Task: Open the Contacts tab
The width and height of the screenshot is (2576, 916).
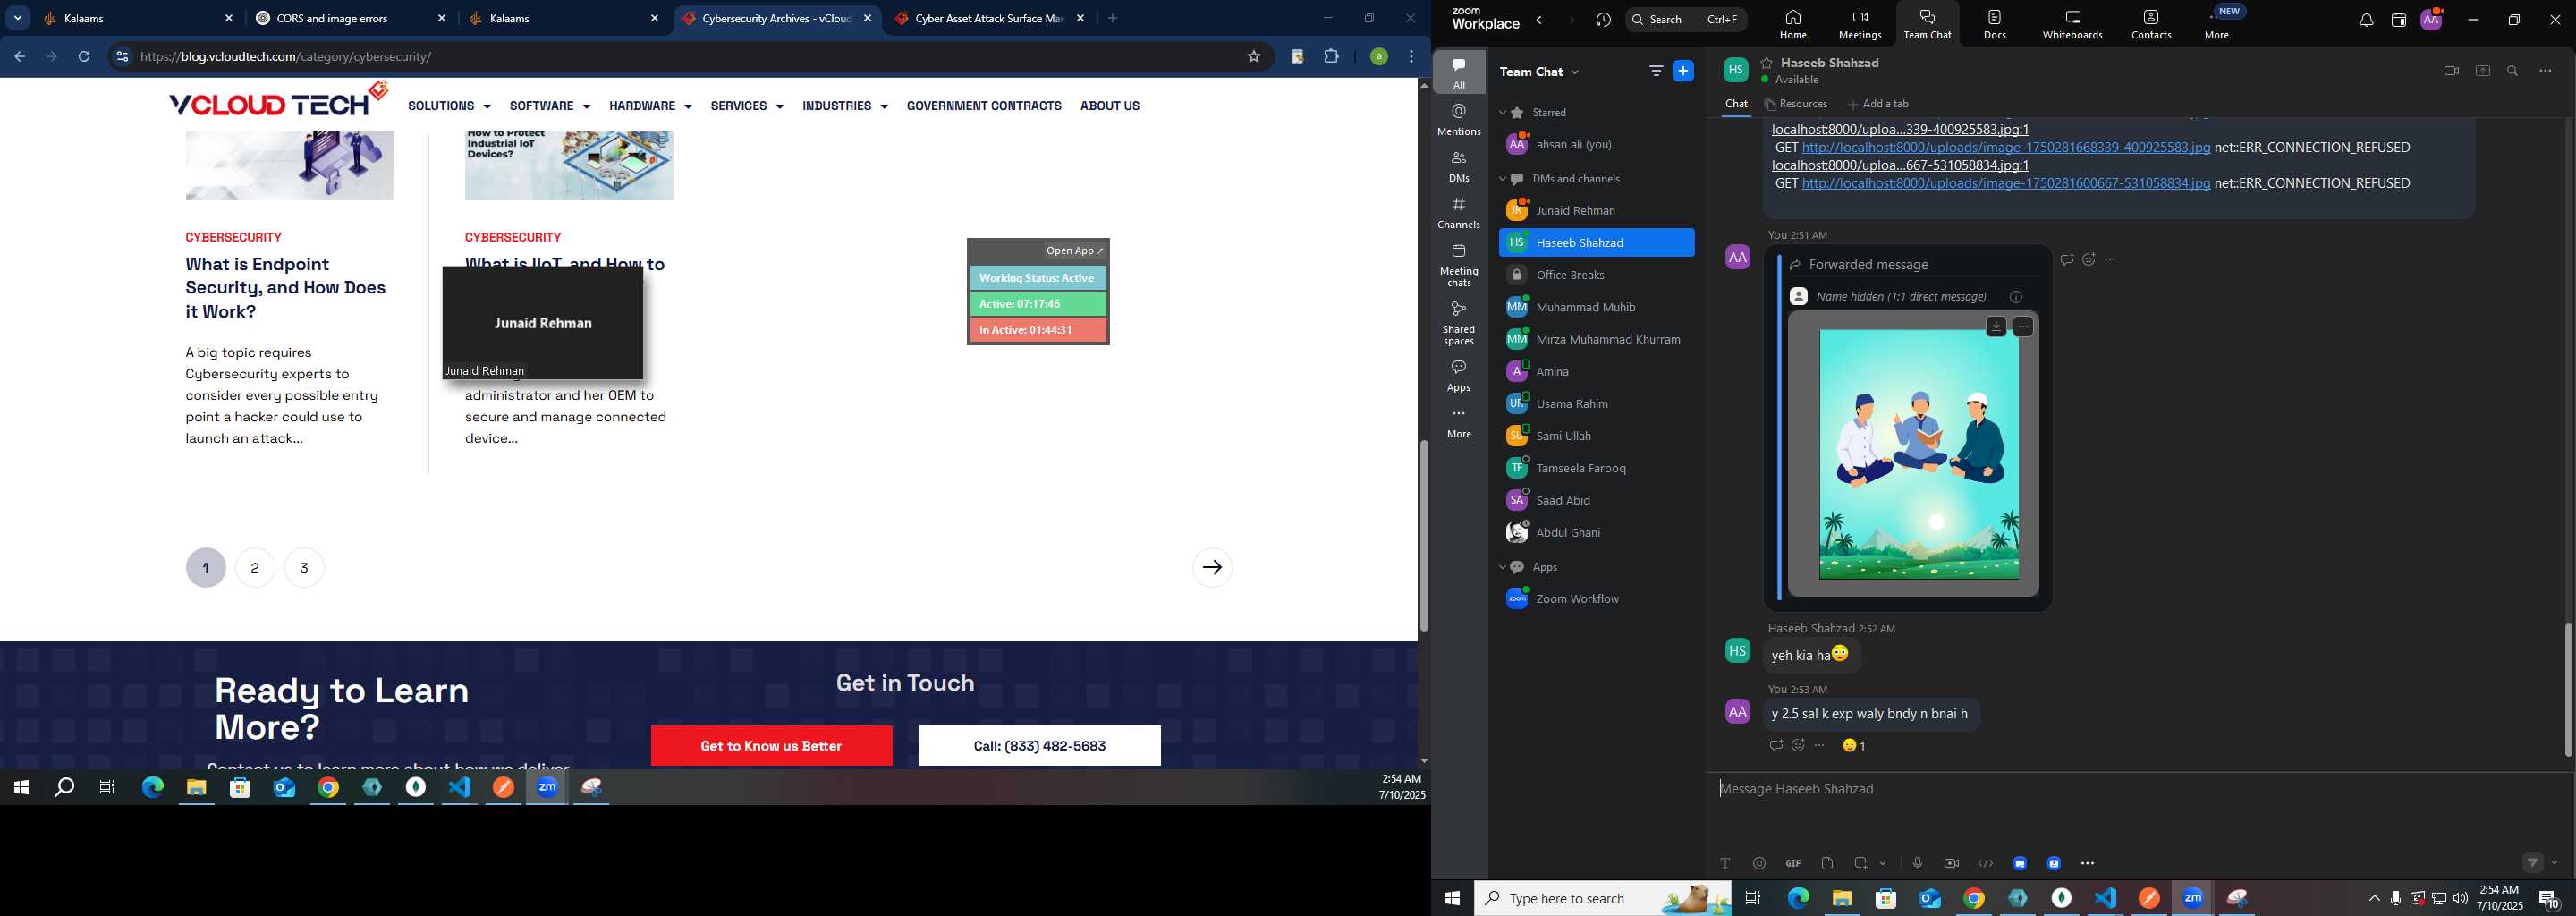Action: point(2151,25)
